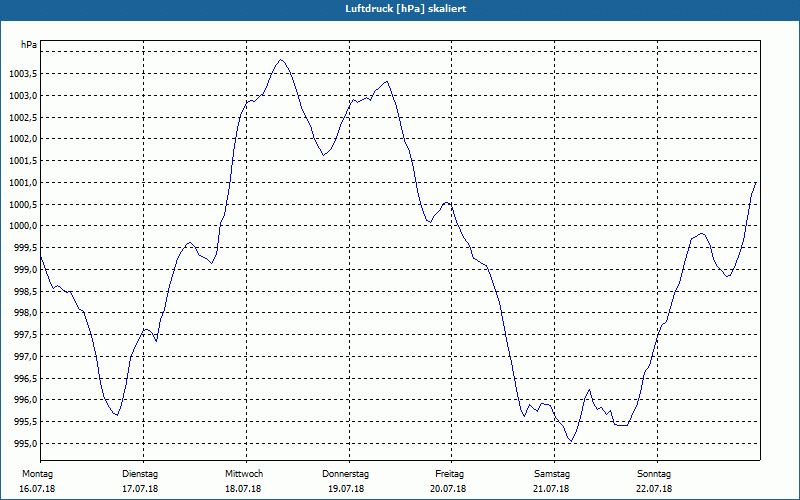
Task: Select the 1003,0 y-axis value
Action: (23, 96)
